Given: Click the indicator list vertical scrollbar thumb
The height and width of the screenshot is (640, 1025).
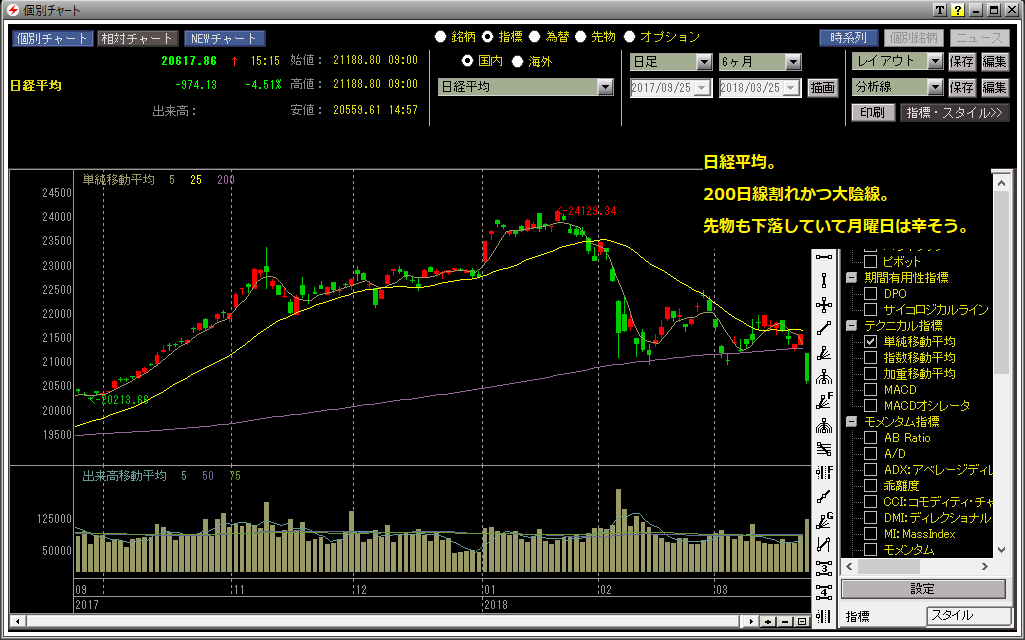Looking at the screenshot, I should tap(1001, 283).
